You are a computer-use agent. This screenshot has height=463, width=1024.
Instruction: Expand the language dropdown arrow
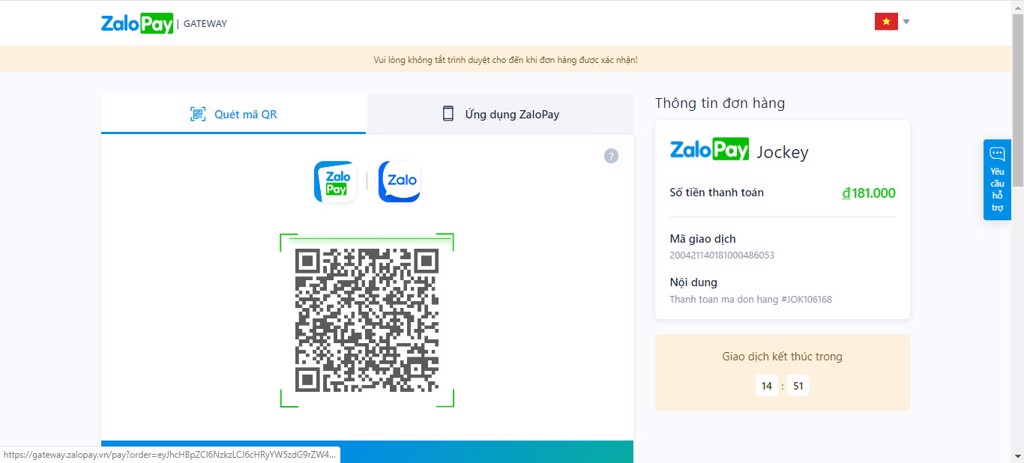point(906,22)
